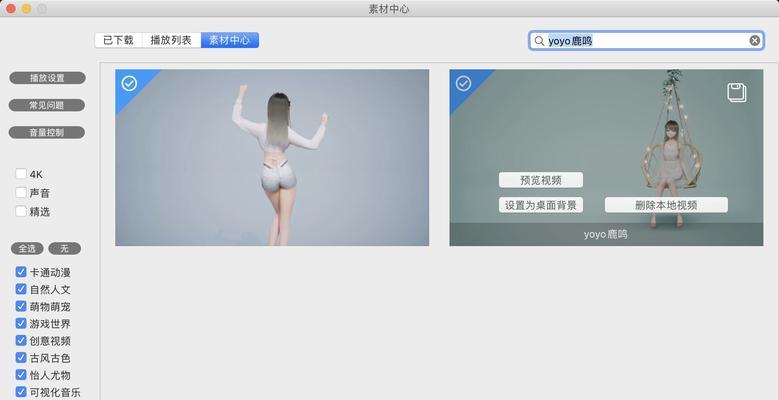Viewport: 779px width, 400px height.
Task: Click the magnifier search icon
Action: point(539,41)
